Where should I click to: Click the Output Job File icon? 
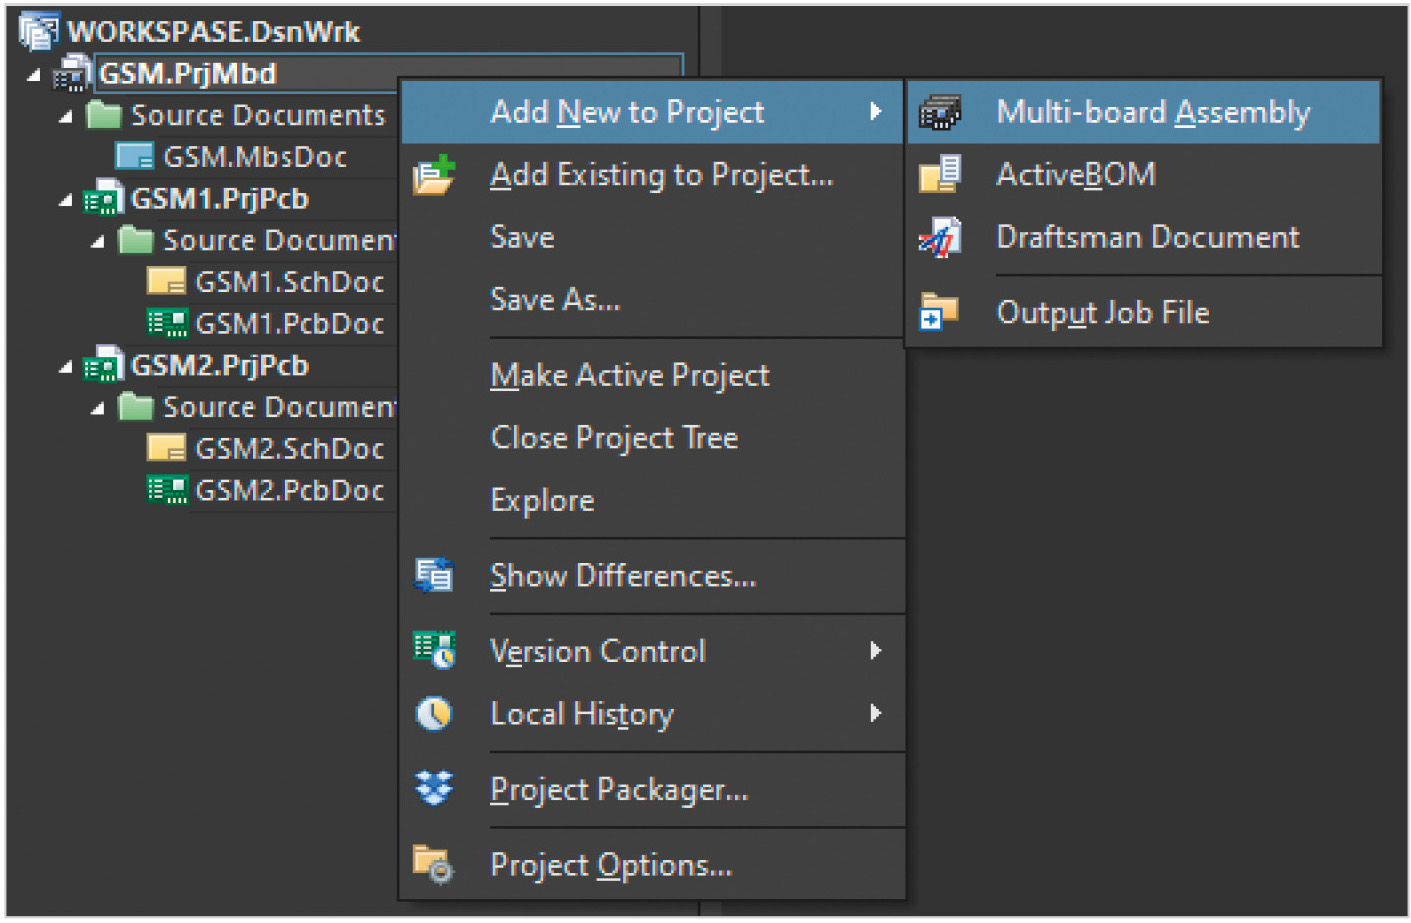click(938, 313)
